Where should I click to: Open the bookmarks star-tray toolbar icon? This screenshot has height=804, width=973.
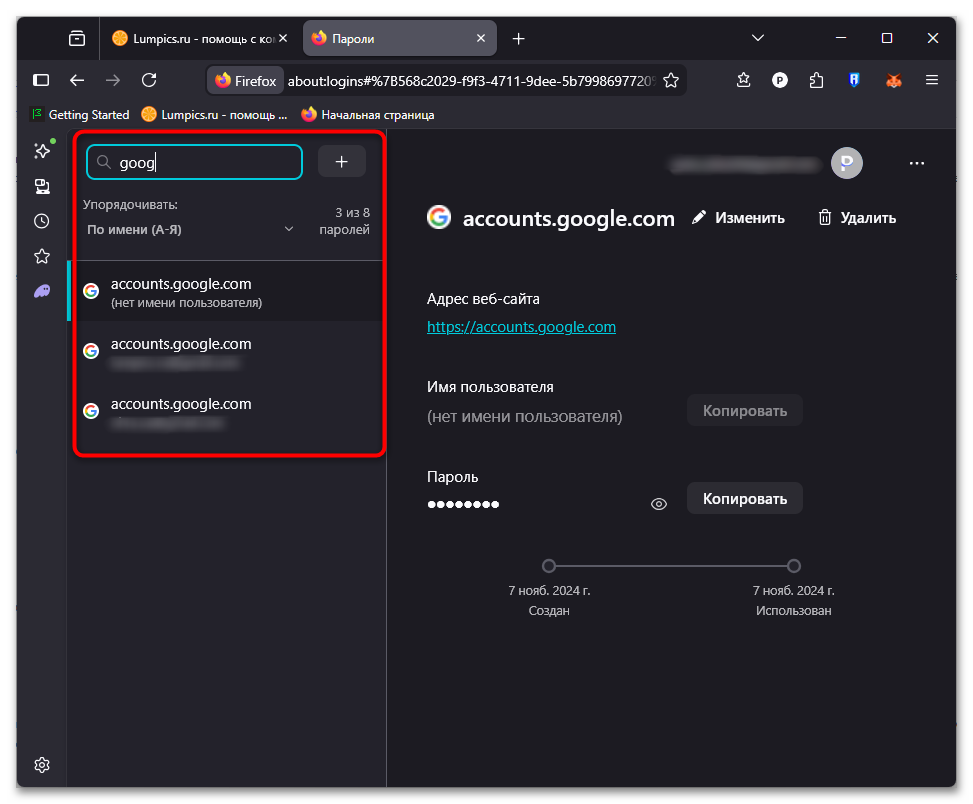(x=743, y=80)
